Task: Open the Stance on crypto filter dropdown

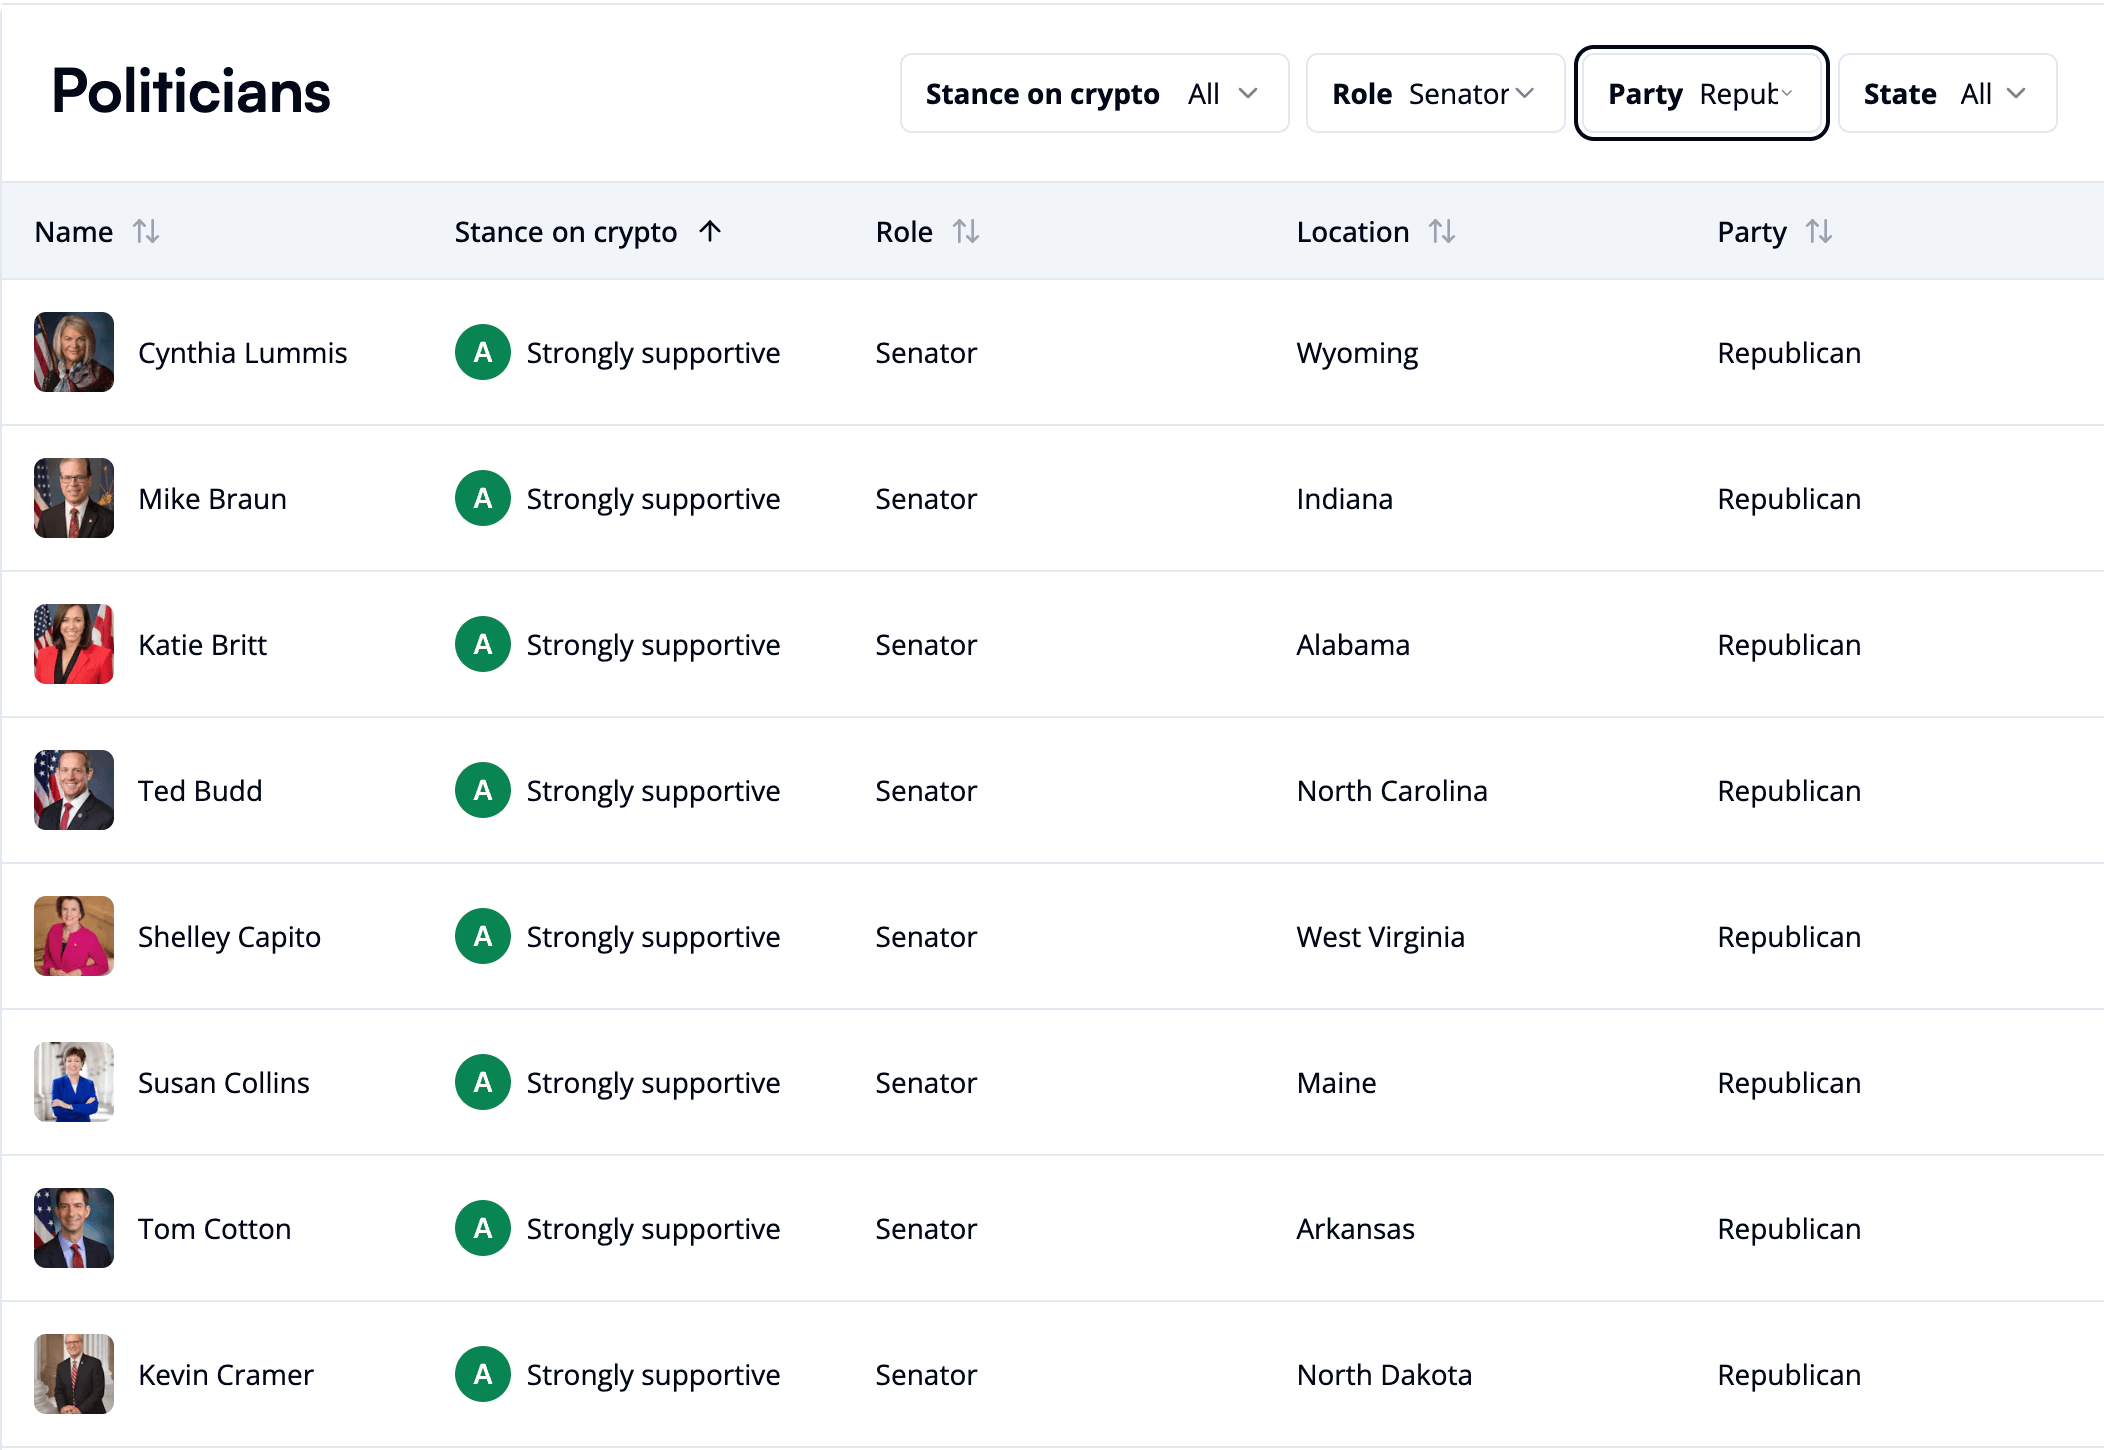Action: coord(1094,94)
